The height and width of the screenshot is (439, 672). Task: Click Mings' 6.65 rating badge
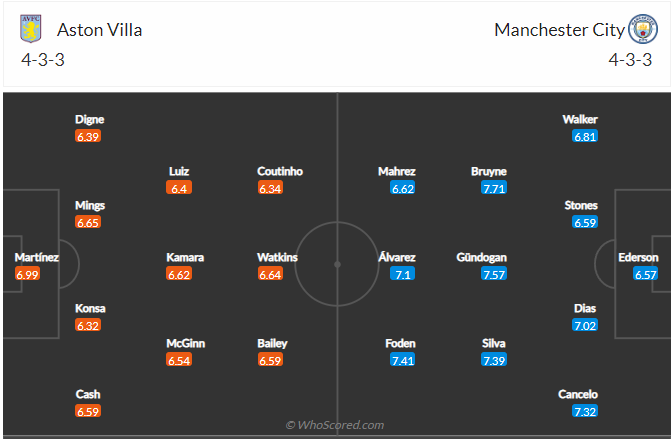[89, 222]
